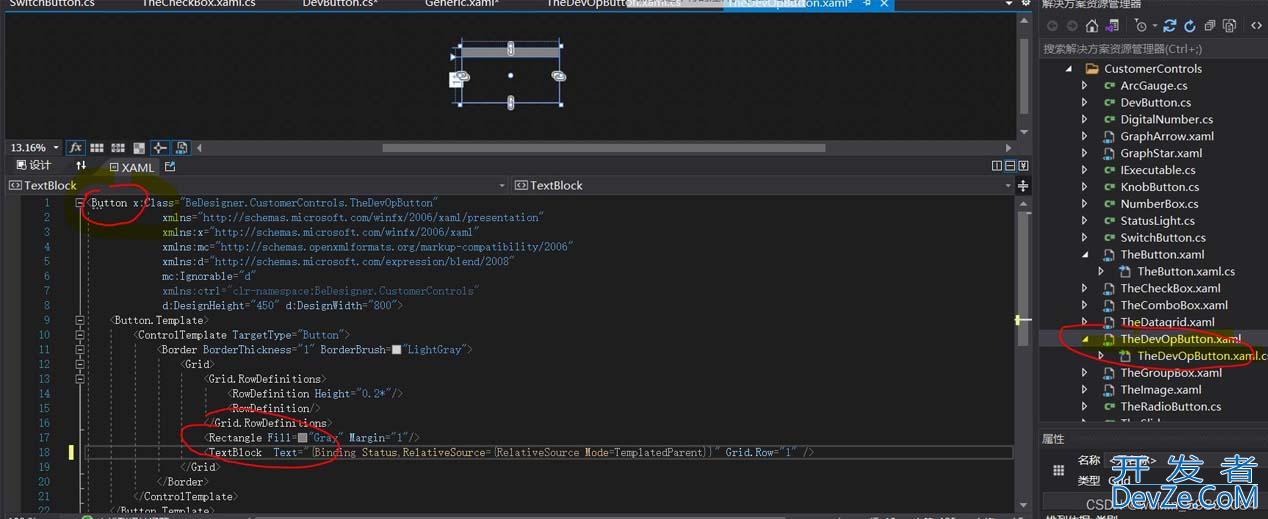Viewport: 1268px width, 519px height.
Task: Toggle the fx effects button in designer toolbar
Action: pos(75,148)
